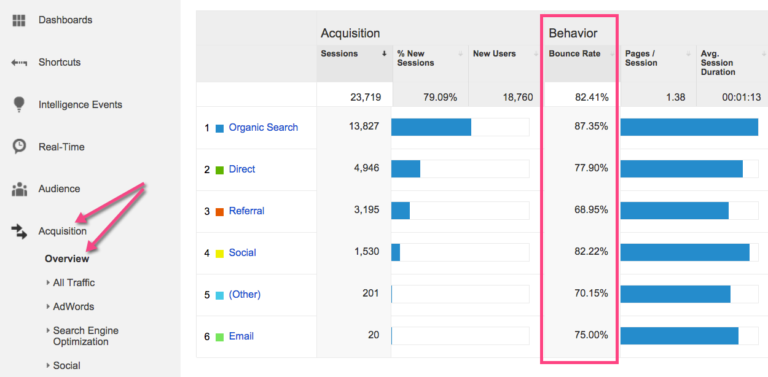Open the Email channel link
The height and width of the screenshot is (377, 768).
[x=241, y=336]
